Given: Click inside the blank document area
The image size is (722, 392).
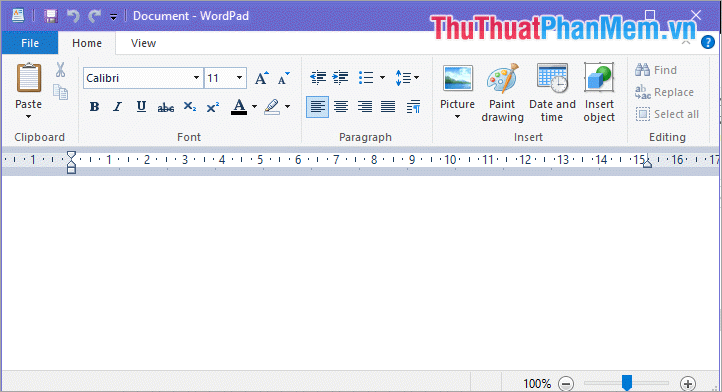Looking at the screenshot, I should coord(361,273).
